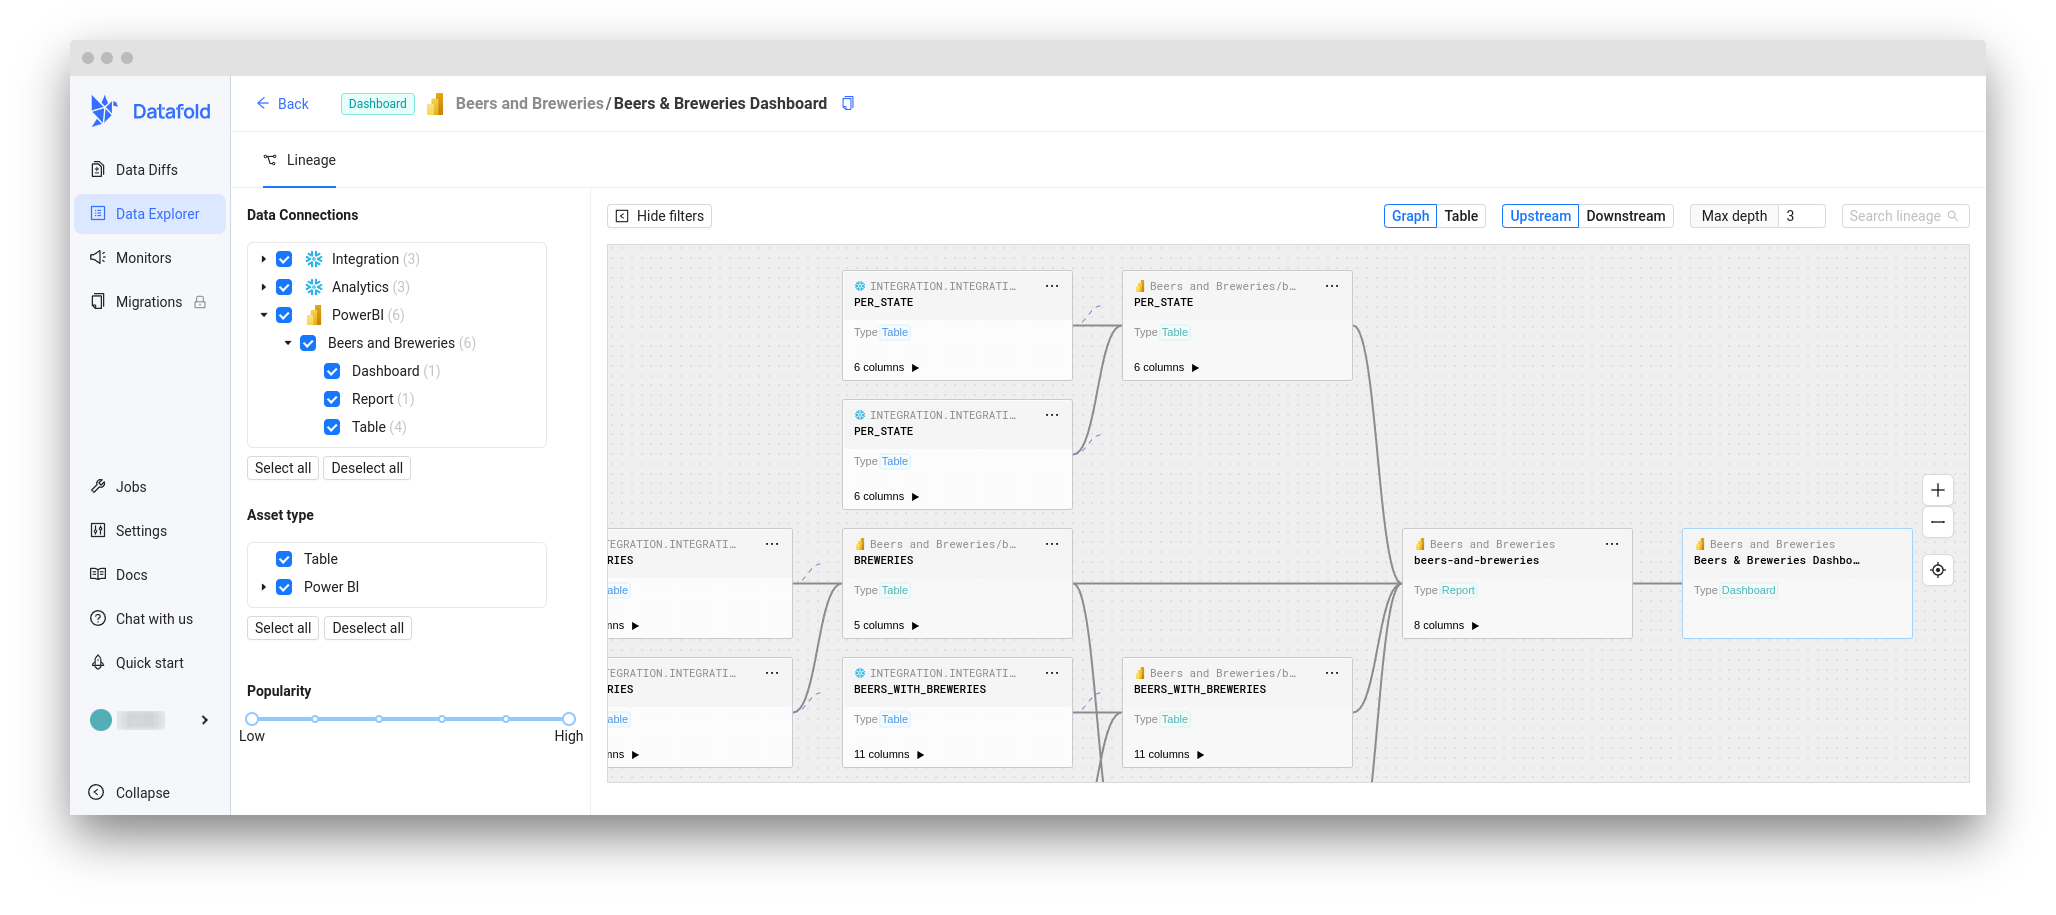This screenshot has height=915, width=2056.
Task: Click Deselect all under Data Connections
Action: [367, 468]
